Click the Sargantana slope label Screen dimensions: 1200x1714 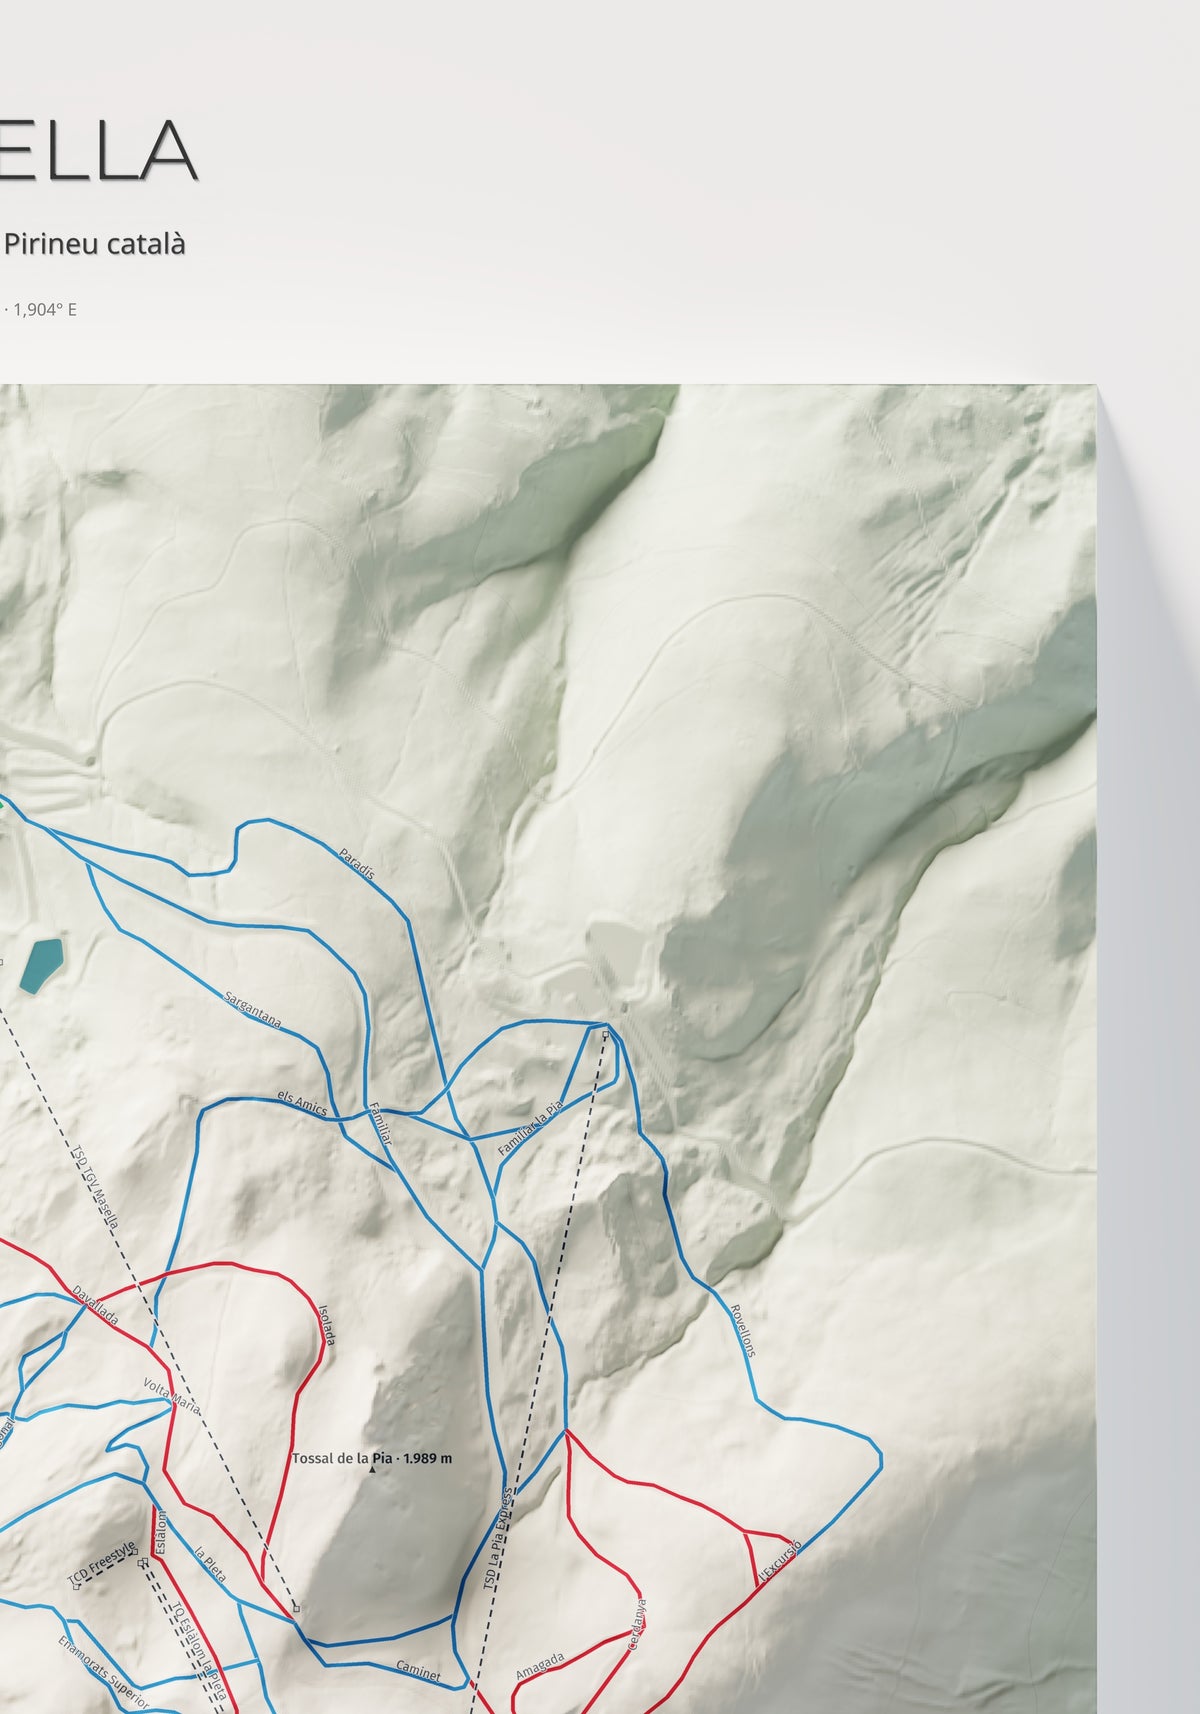coord(253,1010)
